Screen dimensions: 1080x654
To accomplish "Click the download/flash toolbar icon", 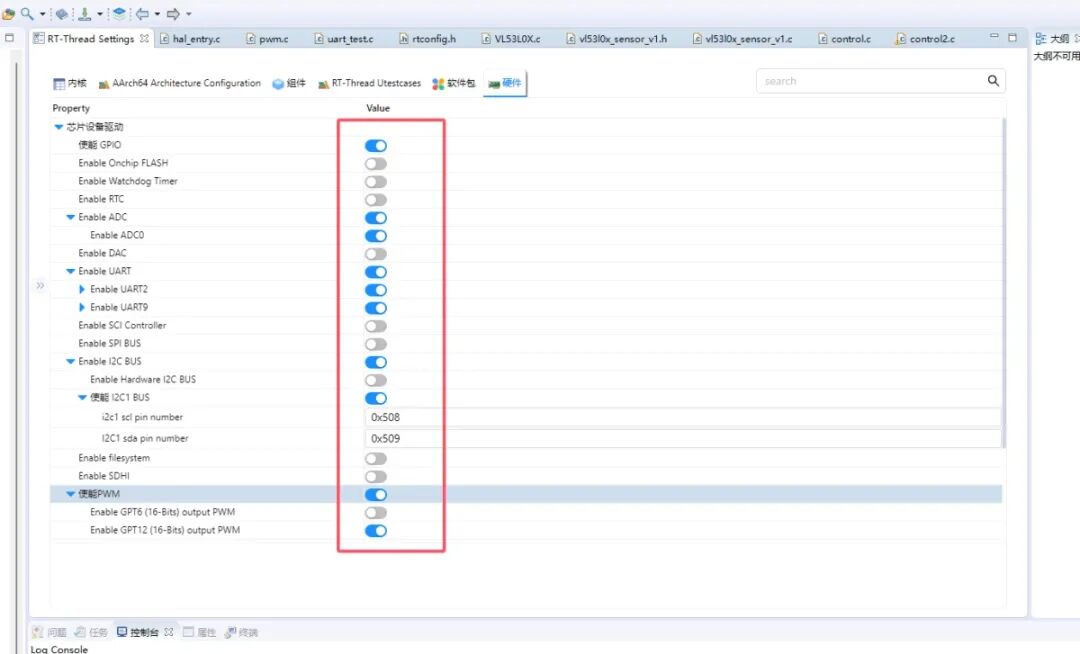I will click(85, 14).
